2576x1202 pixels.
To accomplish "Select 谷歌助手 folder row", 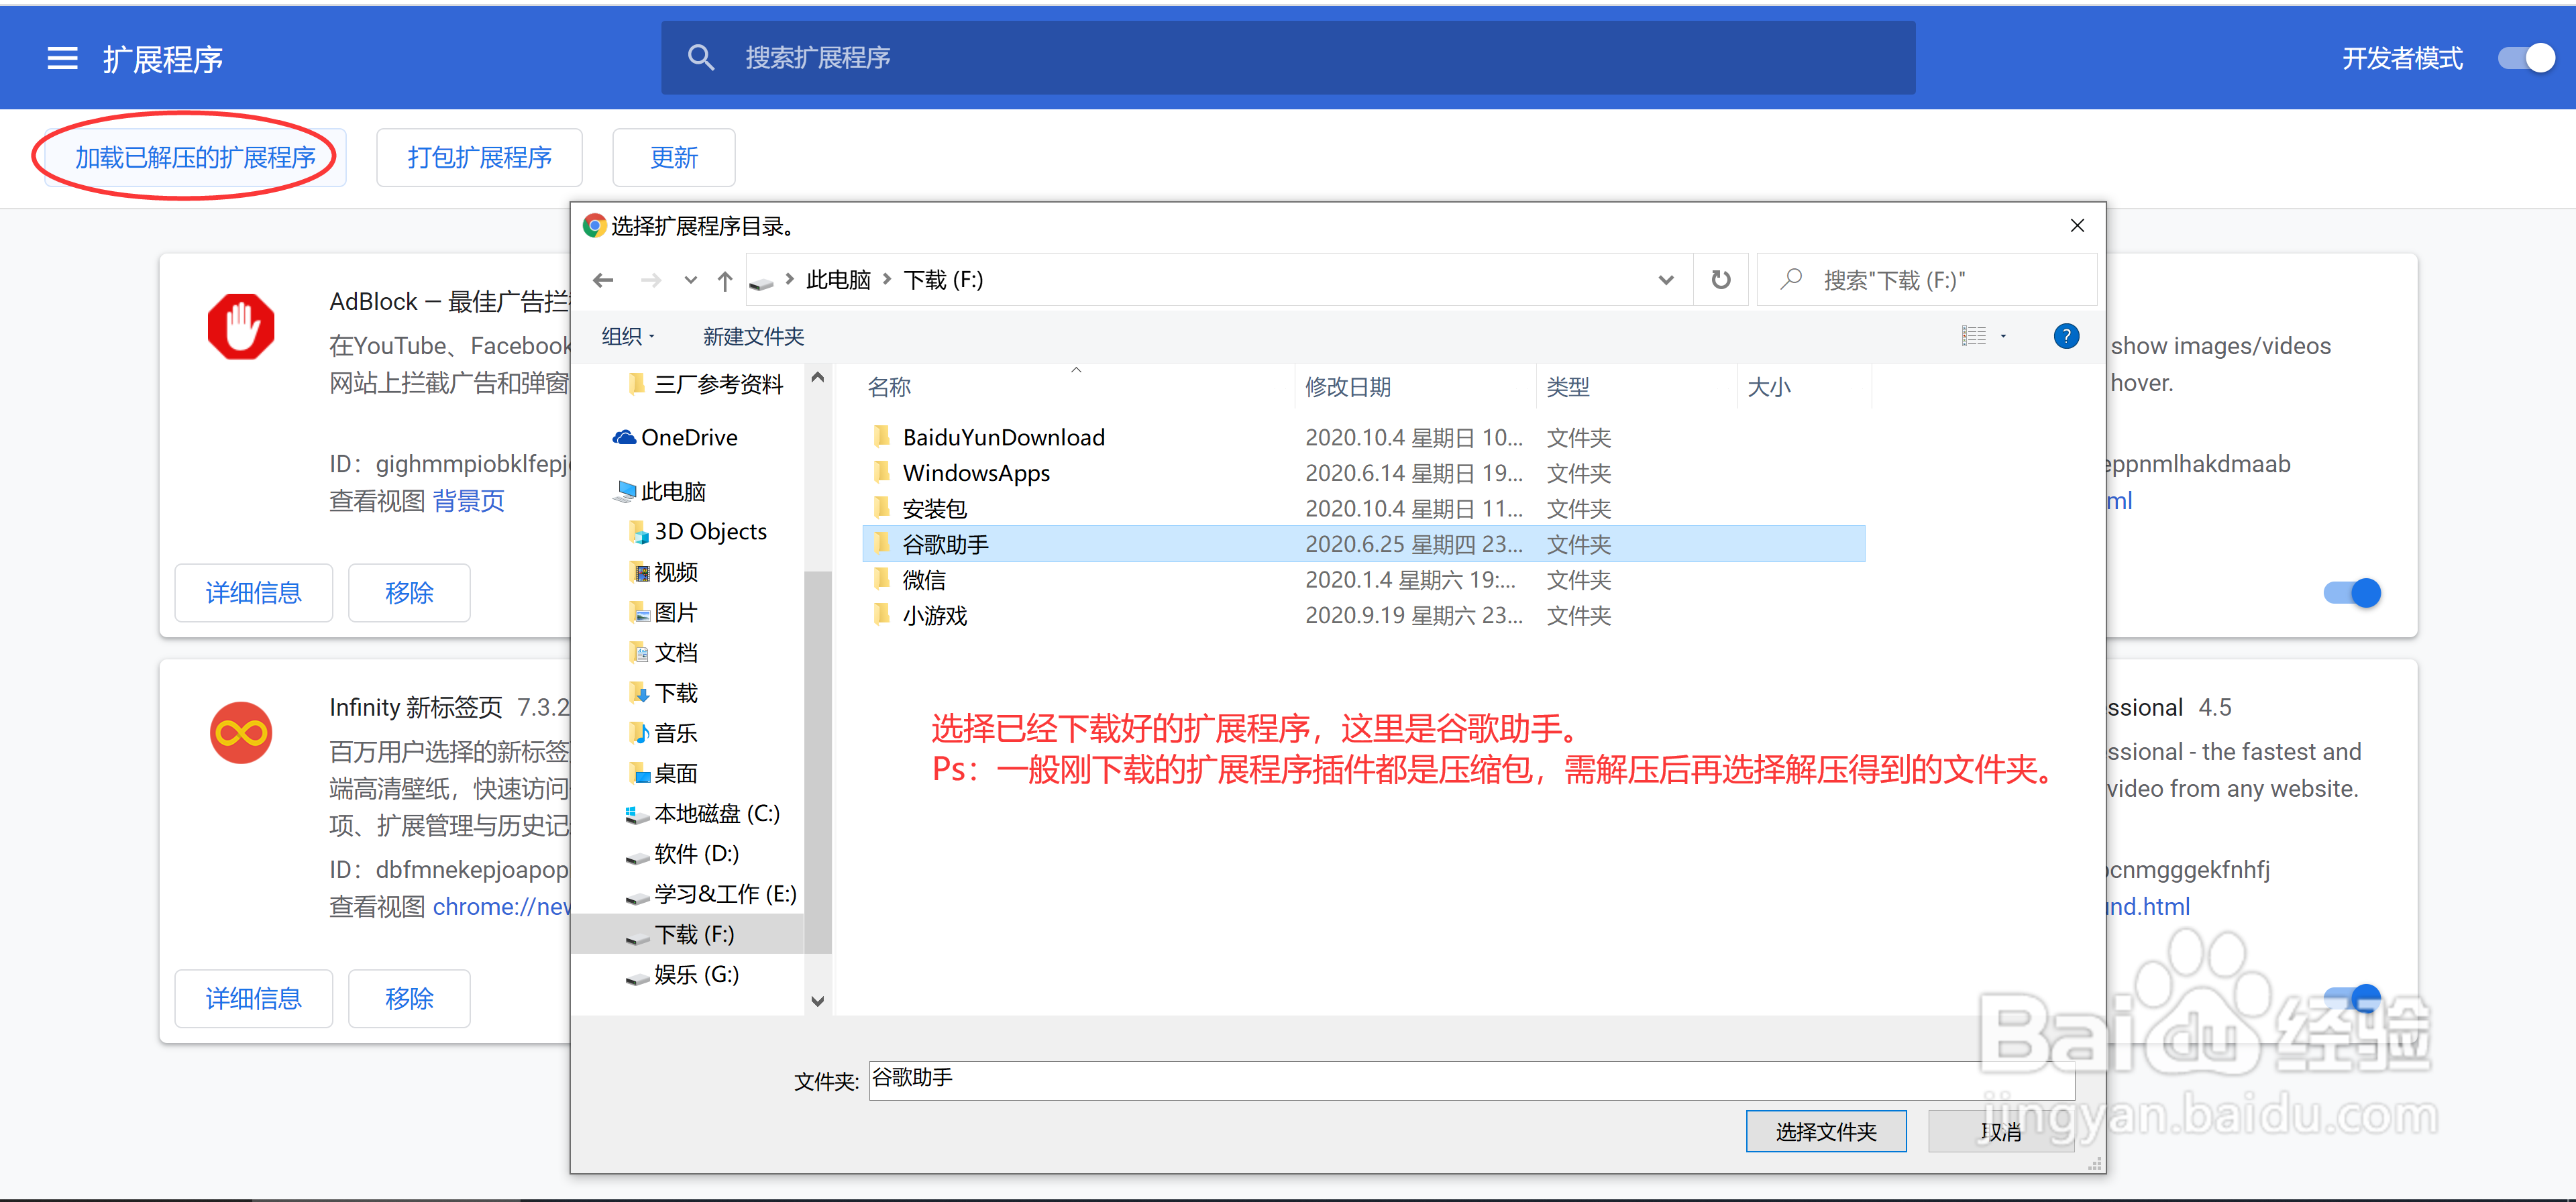I will coord(1363,544).
